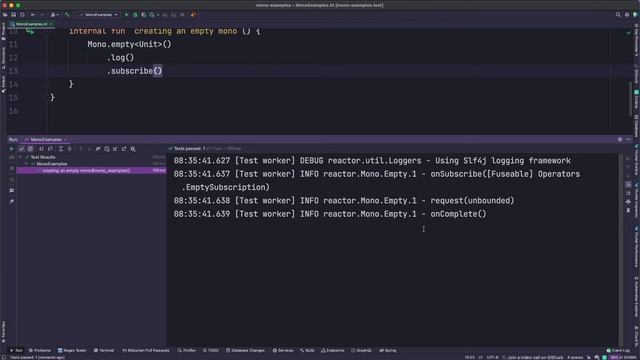Image resolution: width=640 pixels, height=360 pixels.
Task: Click the Save All icon in main toolbar
Action: (13, 15)
